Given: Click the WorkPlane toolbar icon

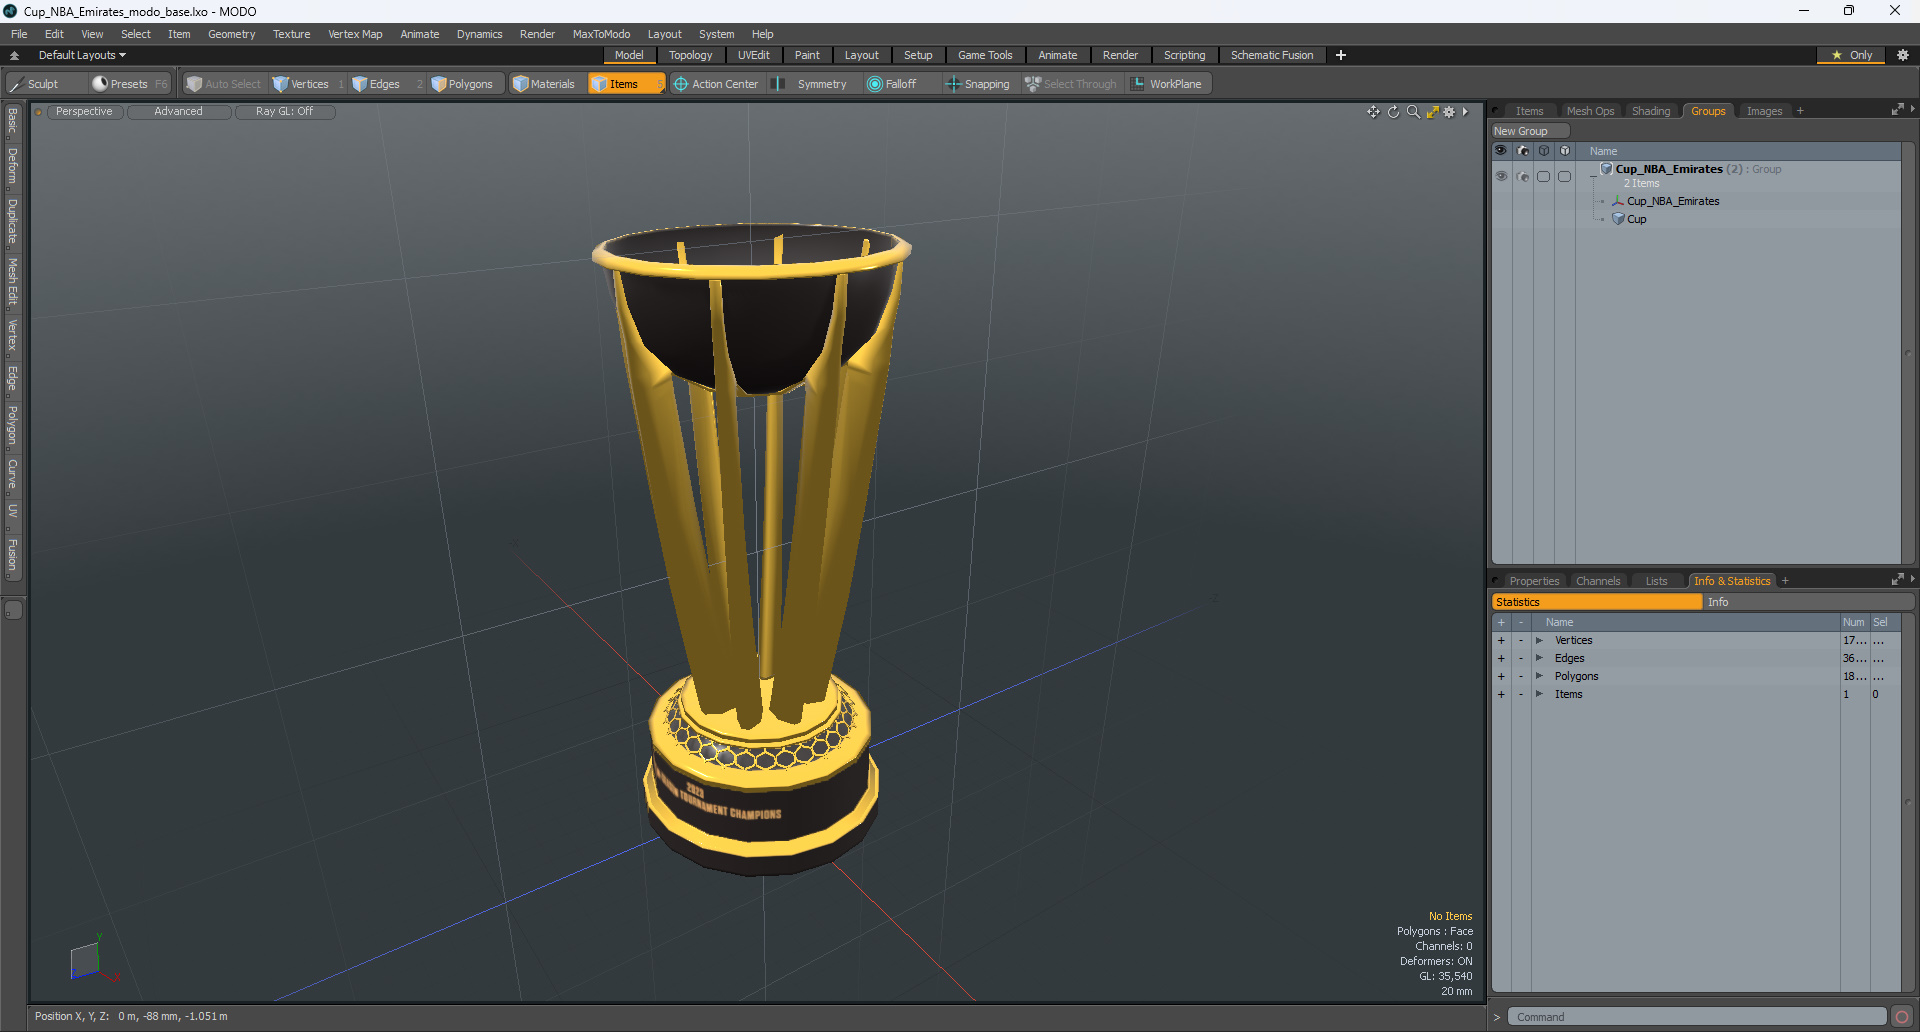Looking at the screenshot, I should tap(1138, 84).
